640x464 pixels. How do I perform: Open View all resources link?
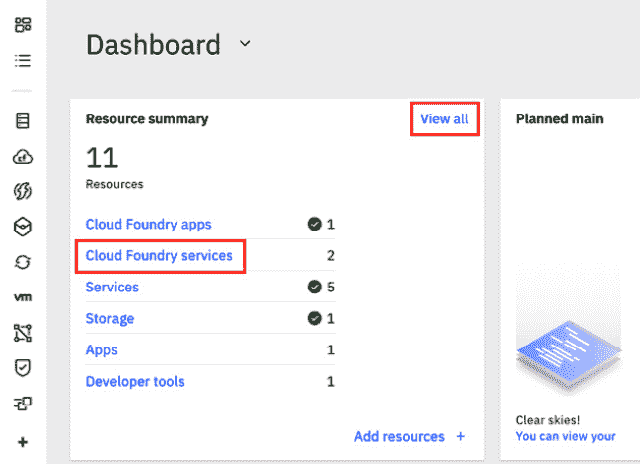[444, 119]
